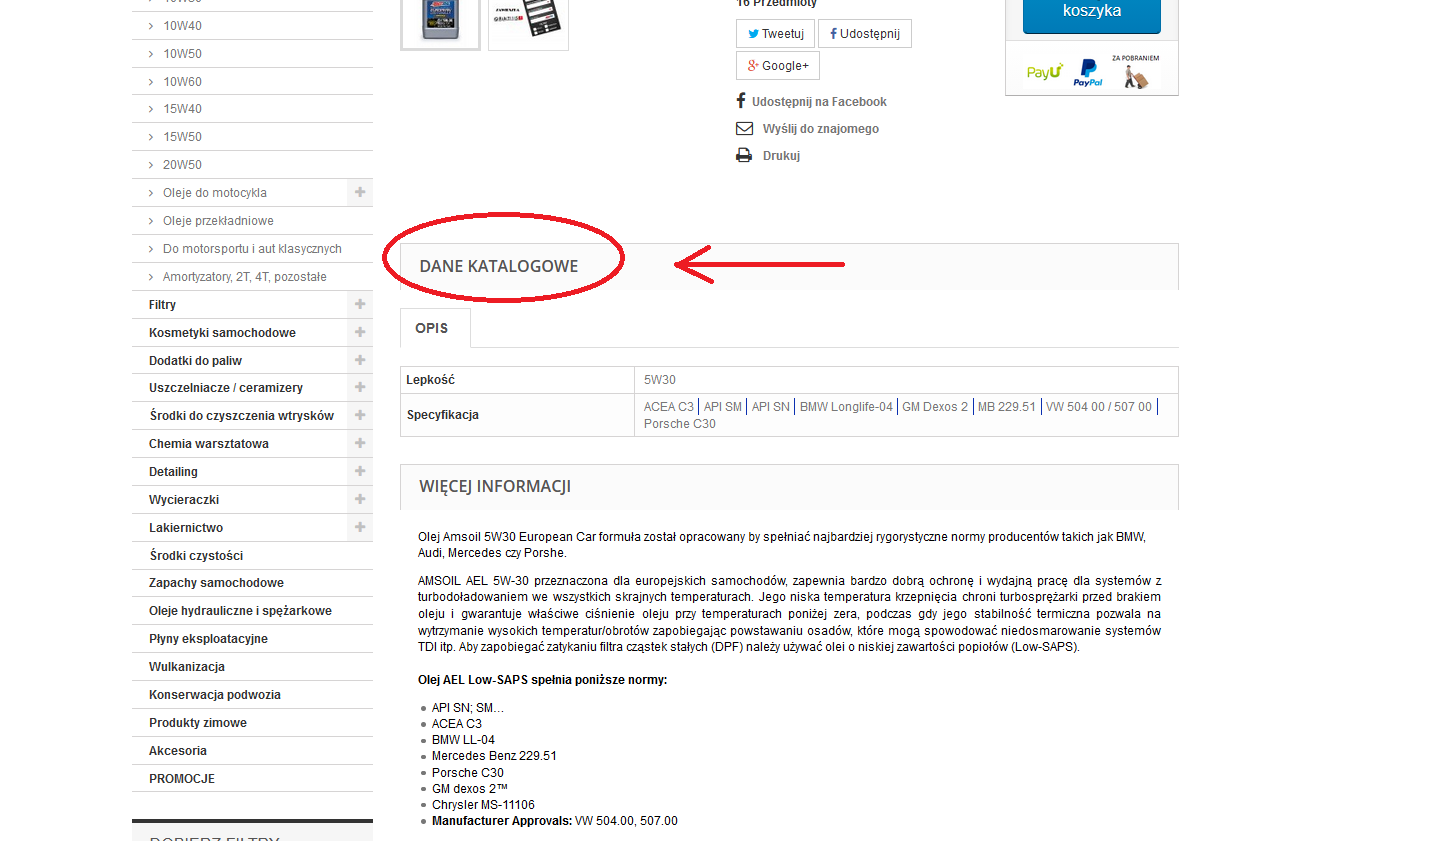Click the PayPal payment logo
1430x841 pixels.
click(x=1088, y=73)
